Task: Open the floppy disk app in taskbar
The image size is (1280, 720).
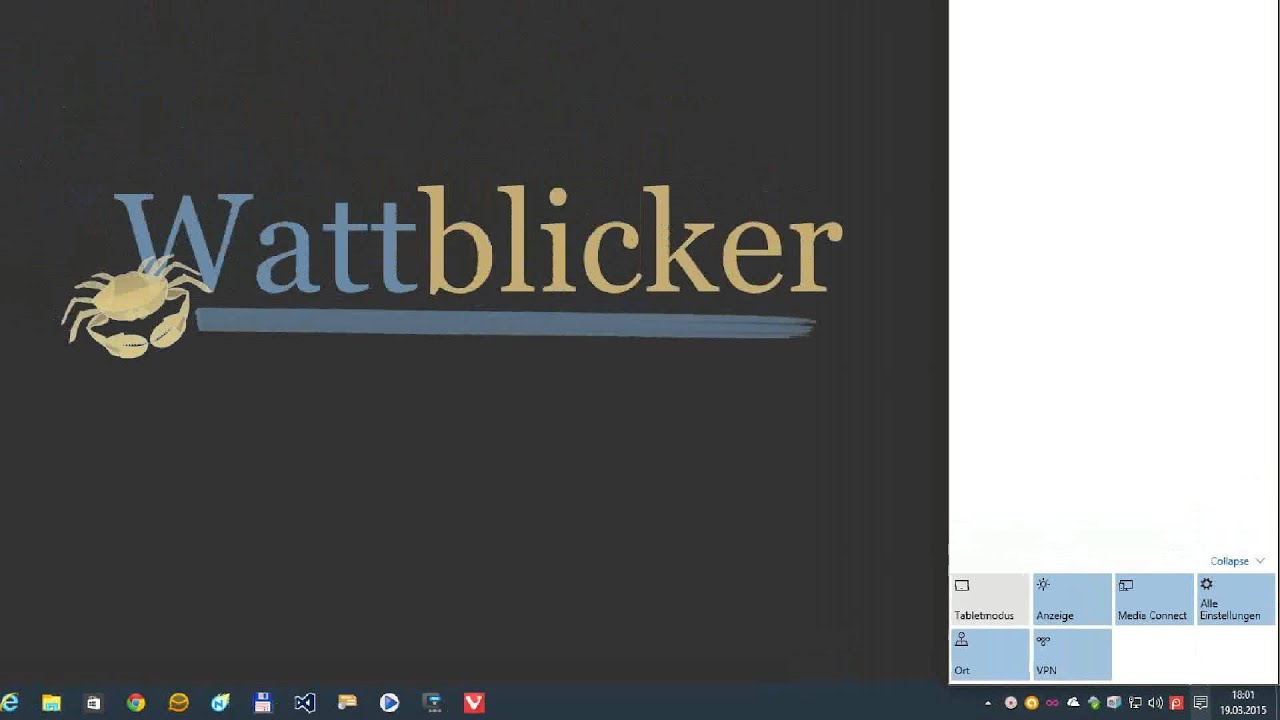Action: pos(263,703)
